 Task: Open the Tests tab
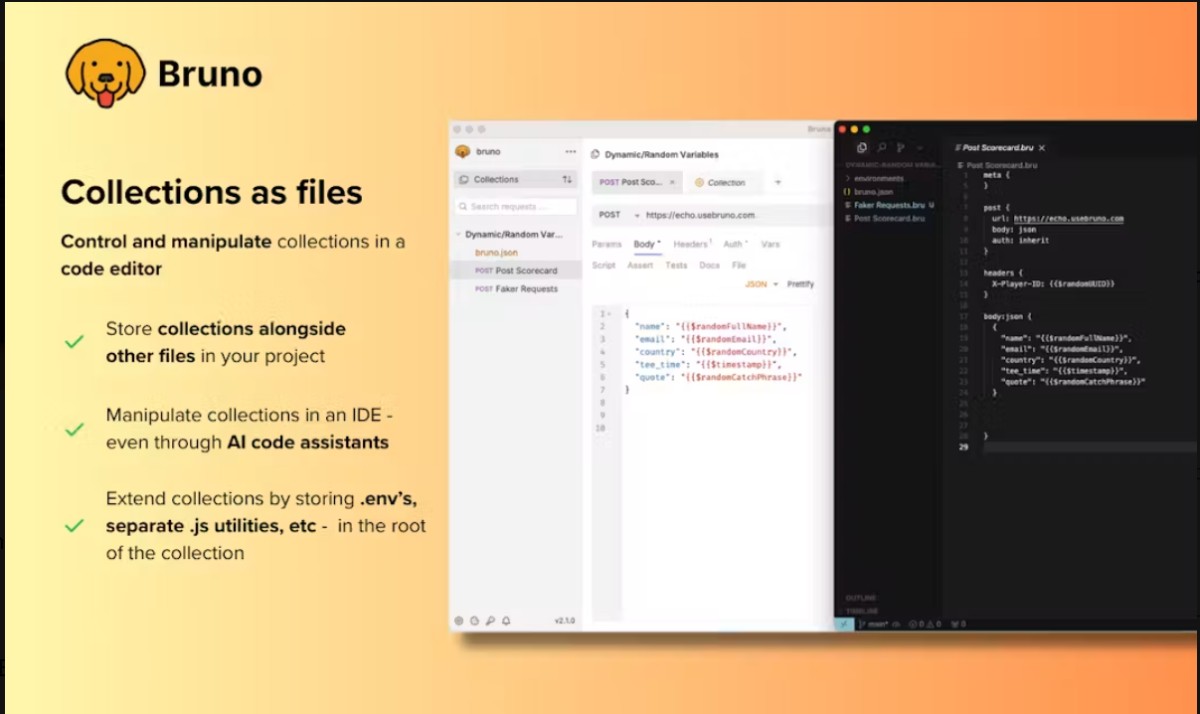tap(676, 265)
